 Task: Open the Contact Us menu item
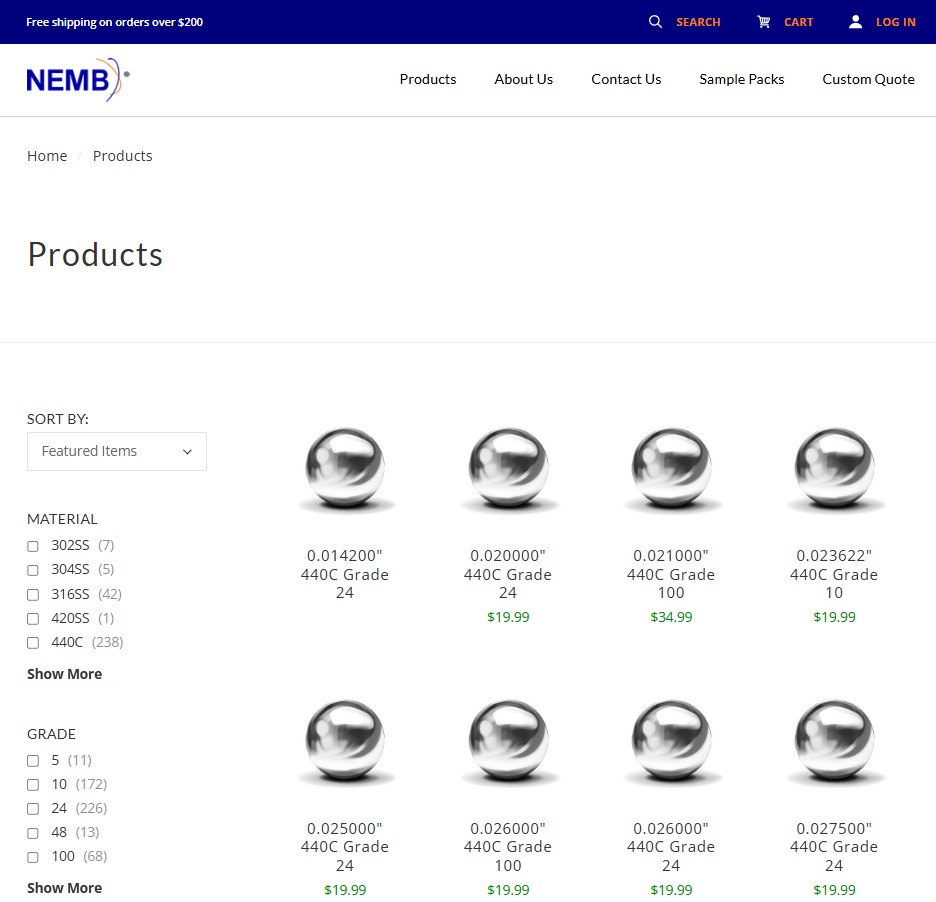[626, 79]
